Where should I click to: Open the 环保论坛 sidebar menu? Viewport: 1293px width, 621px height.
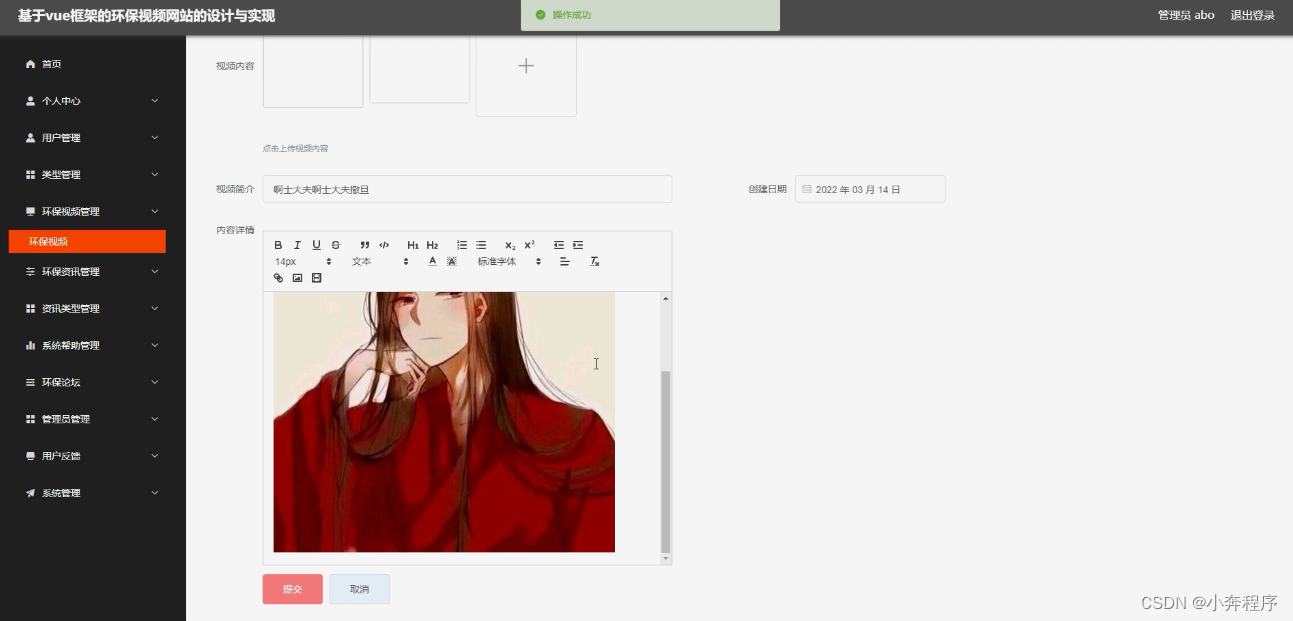pos(93,382)
